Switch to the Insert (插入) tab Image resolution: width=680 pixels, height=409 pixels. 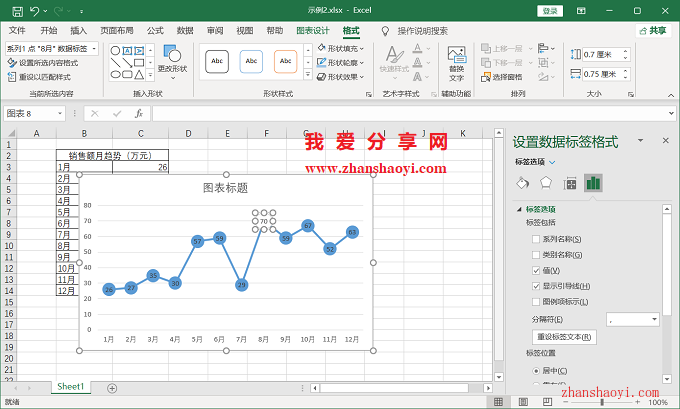coord(78,31)
